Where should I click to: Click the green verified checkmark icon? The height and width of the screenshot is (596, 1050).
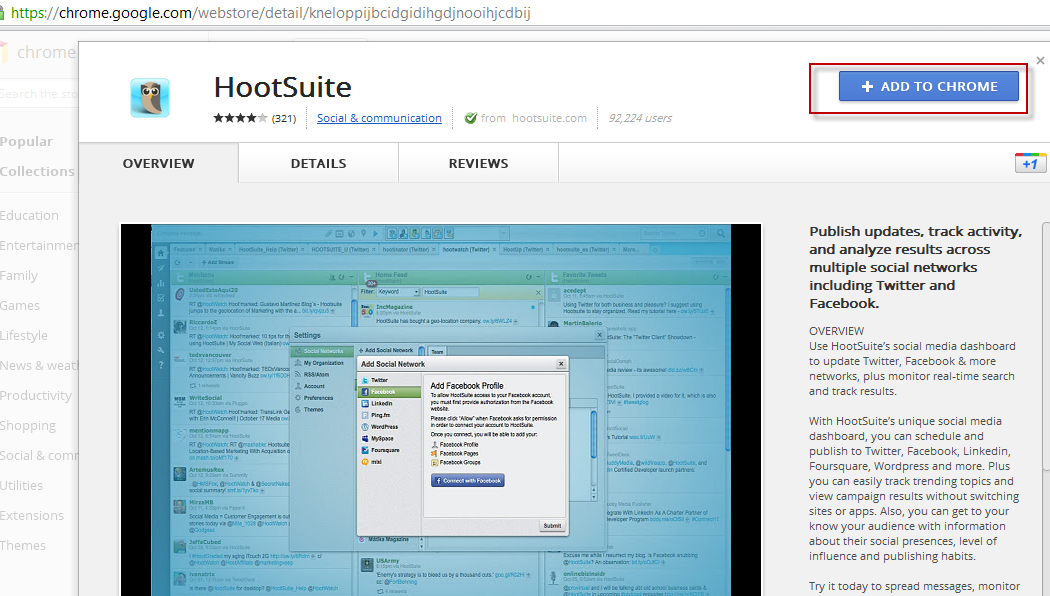point(471,118)
